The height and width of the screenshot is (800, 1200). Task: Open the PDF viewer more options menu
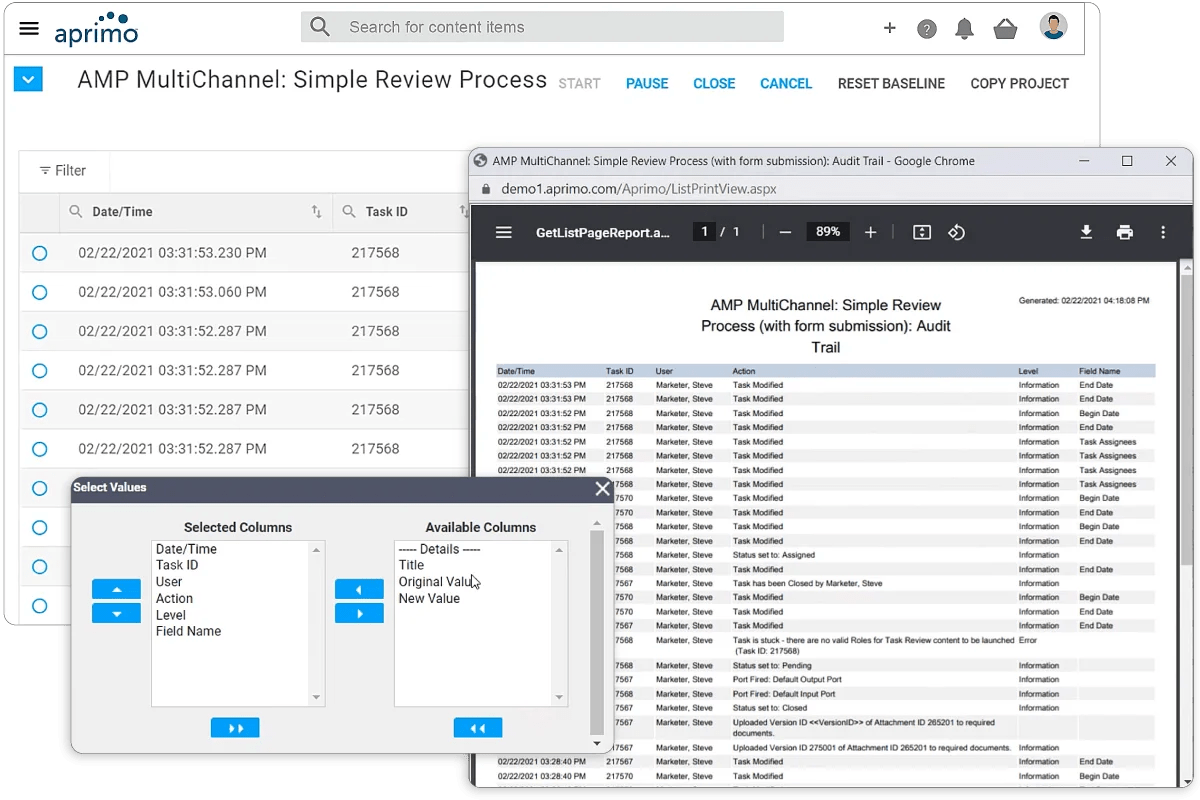pyautogui.click(x=1163, y=232)
